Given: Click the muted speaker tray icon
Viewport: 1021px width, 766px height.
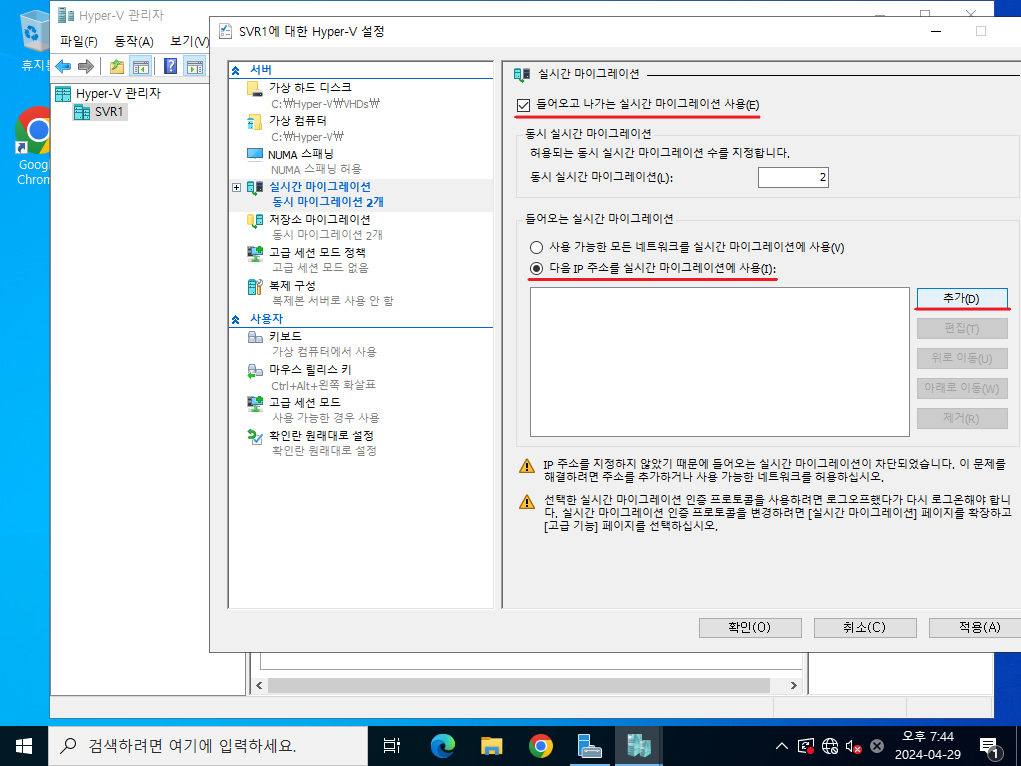Looking at the screenshot, I should coord(853,746).
